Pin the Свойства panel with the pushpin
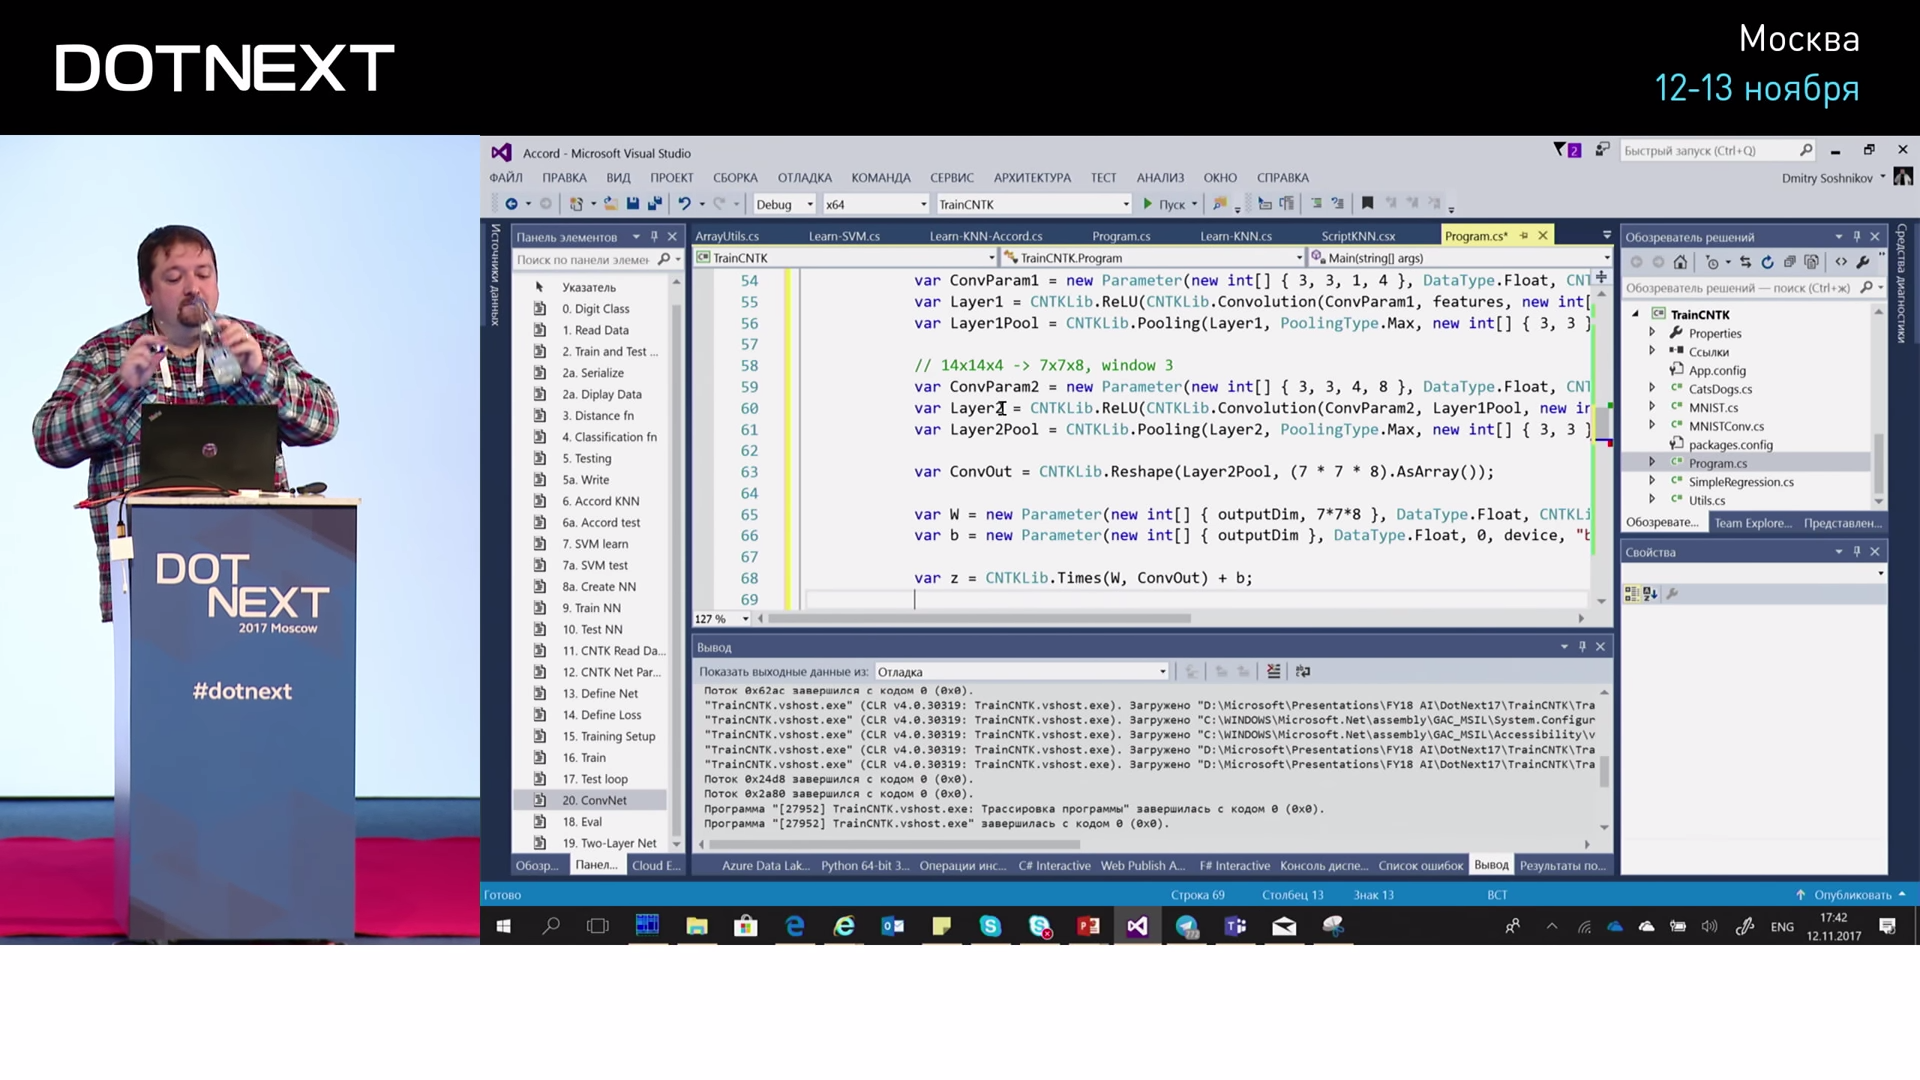Image resolution: width=1920 pixels, height=1080 pixels. 1857,552
